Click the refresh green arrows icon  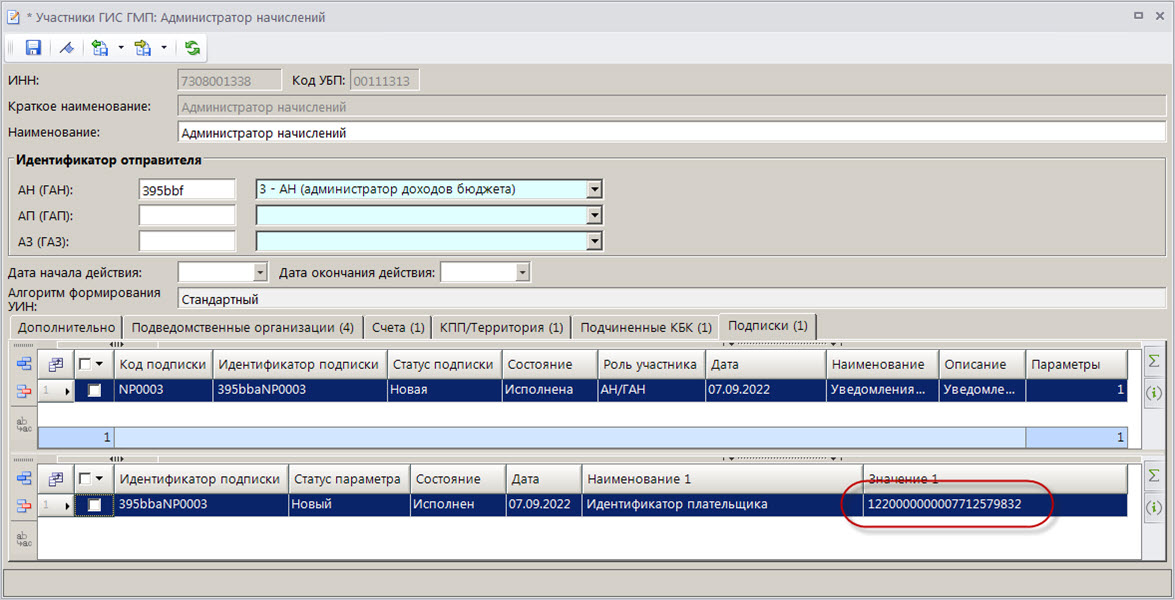pyautogui.click(x=192, y=48)
